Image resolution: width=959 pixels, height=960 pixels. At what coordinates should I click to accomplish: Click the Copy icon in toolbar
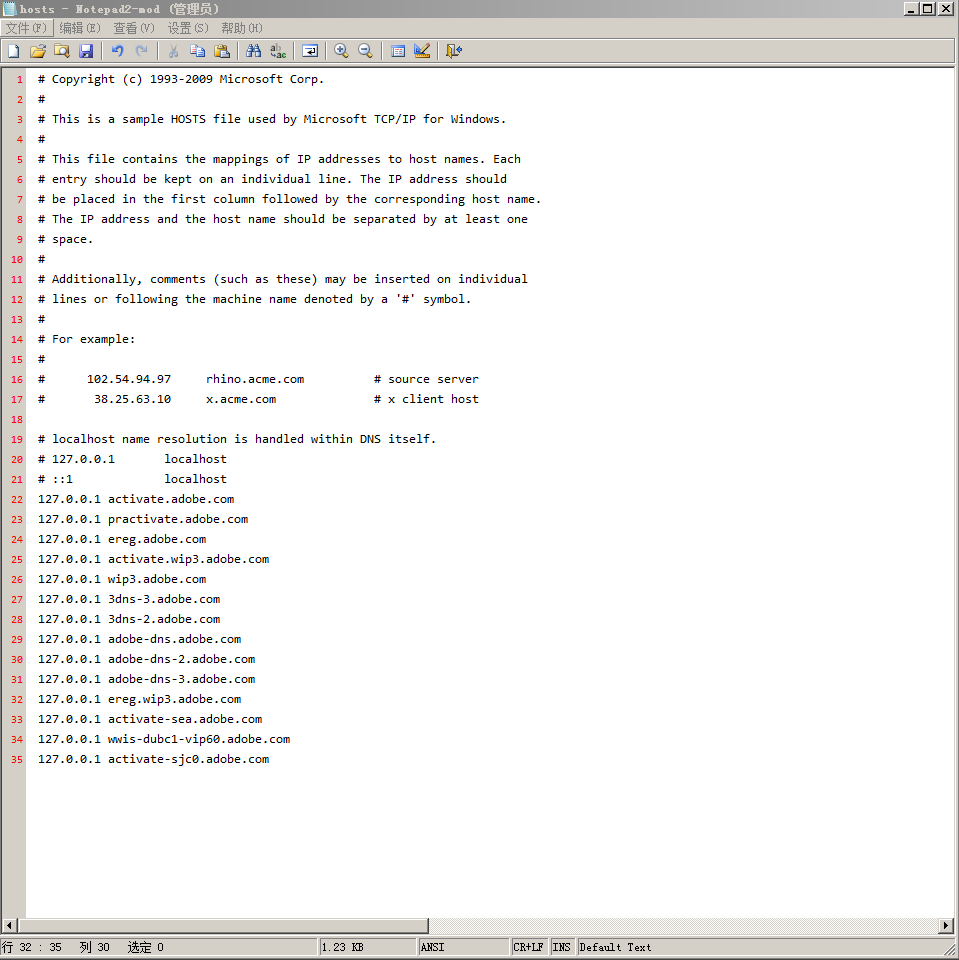point(197,51)
